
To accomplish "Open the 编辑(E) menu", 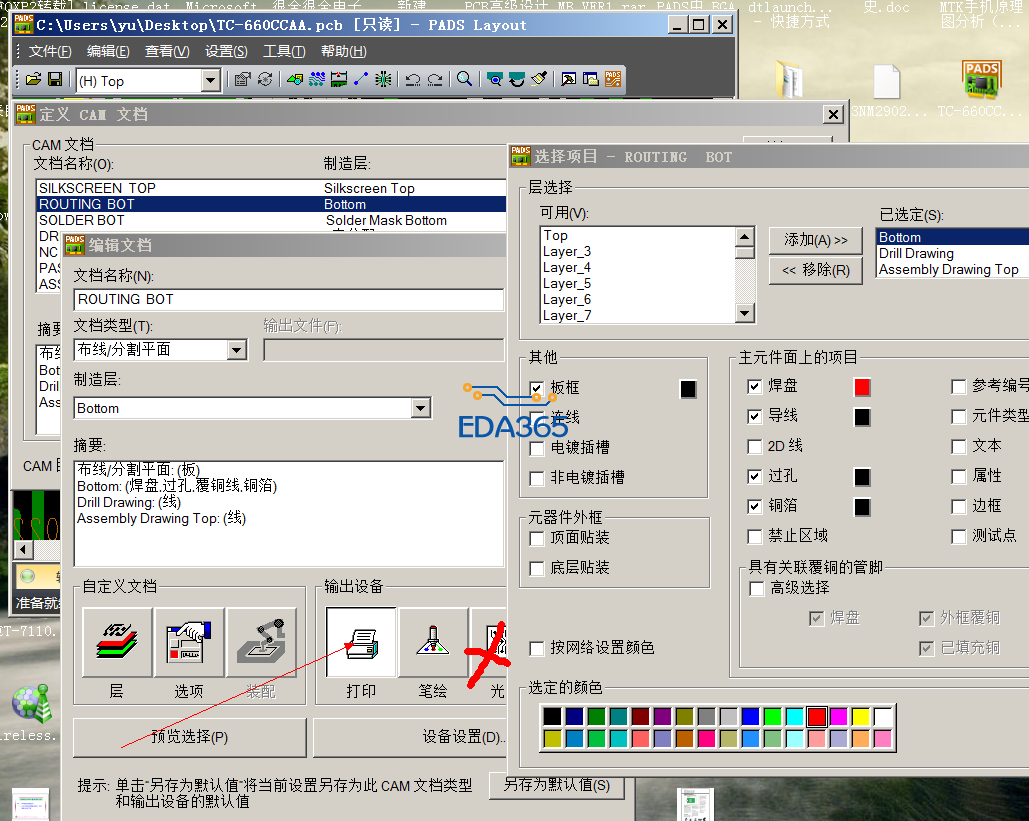I will [108, 51].
